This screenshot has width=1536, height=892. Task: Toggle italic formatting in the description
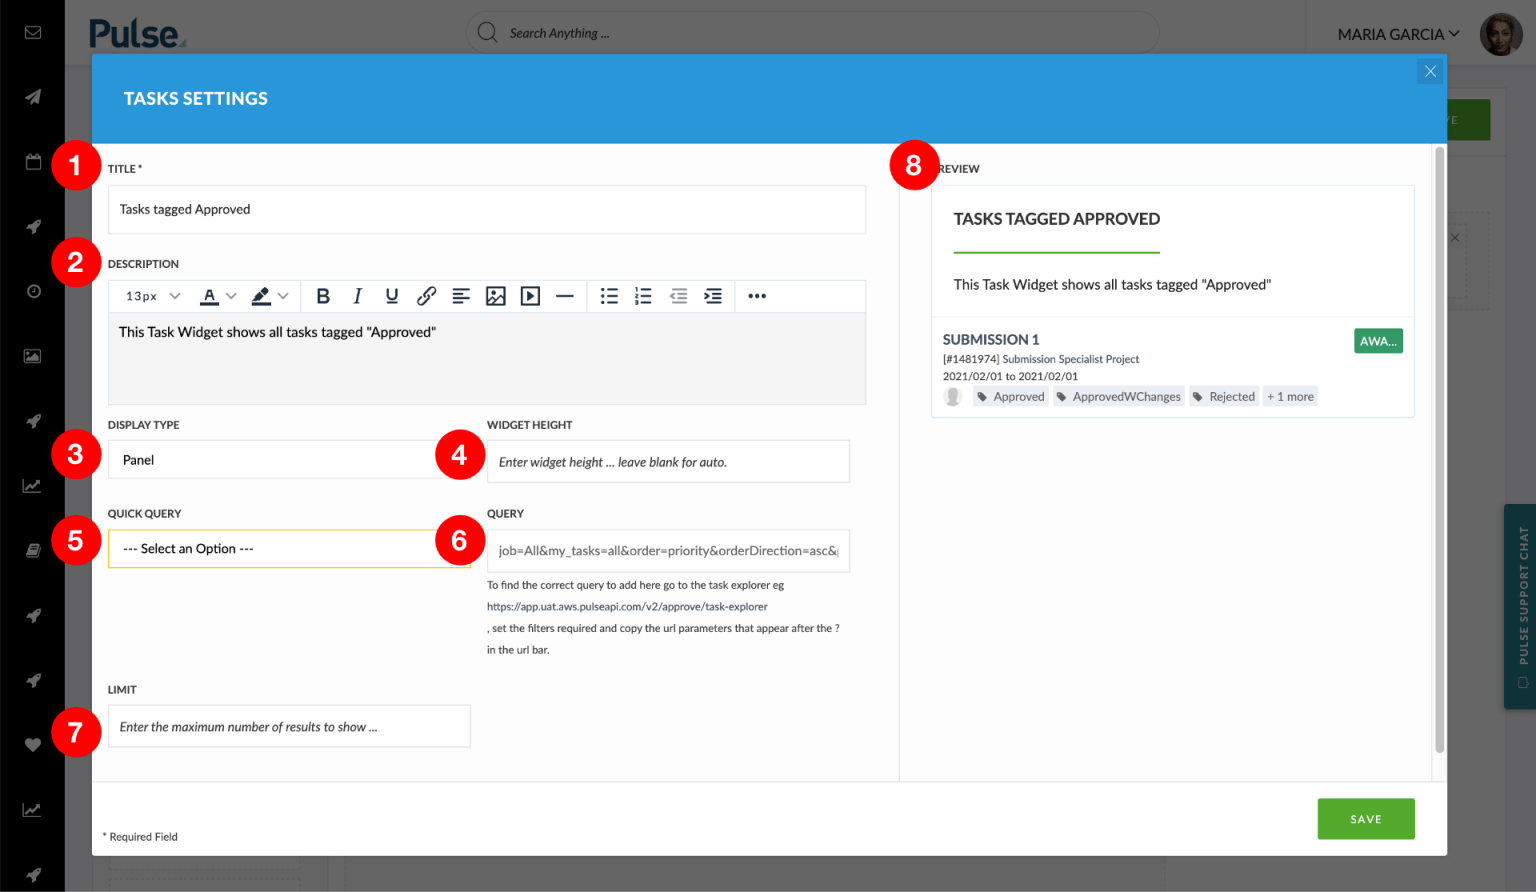pos(357,295)
